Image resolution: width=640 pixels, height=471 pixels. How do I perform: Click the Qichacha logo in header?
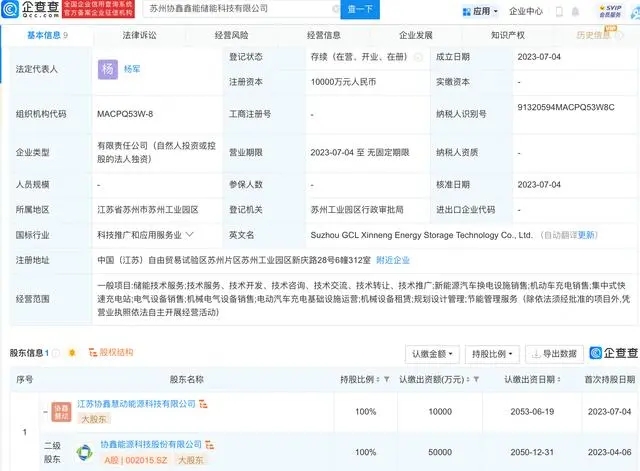[31, 9]
